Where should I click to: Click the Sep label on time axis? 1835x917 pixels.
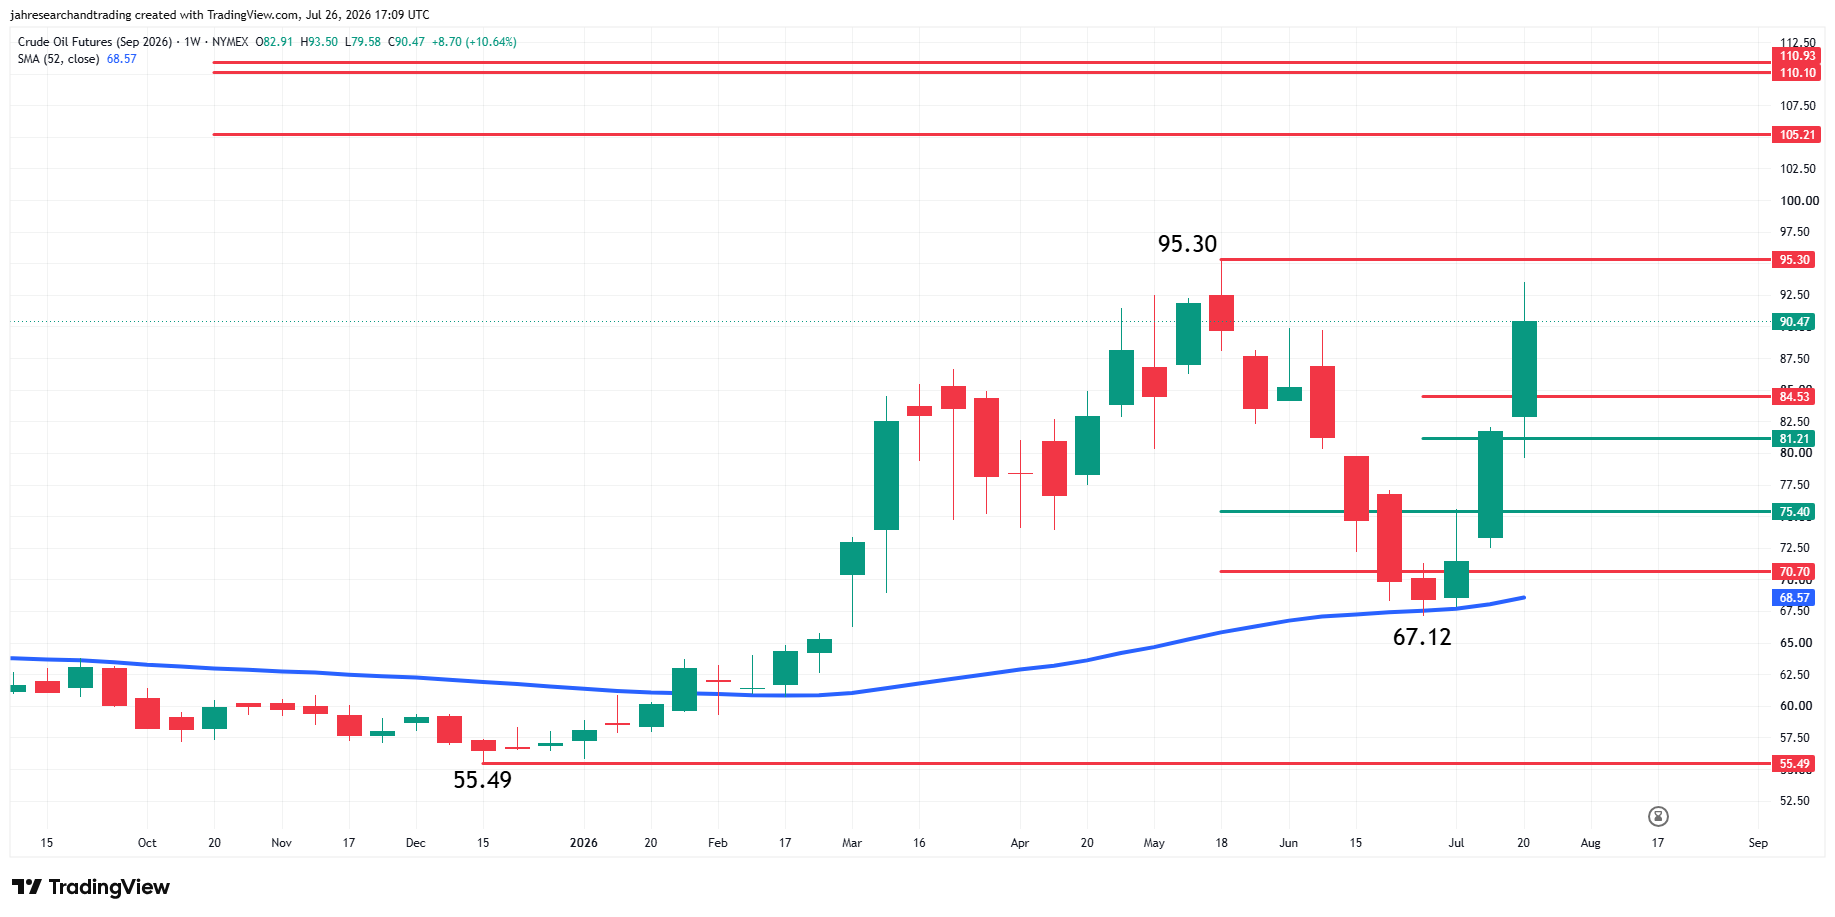1758,843
